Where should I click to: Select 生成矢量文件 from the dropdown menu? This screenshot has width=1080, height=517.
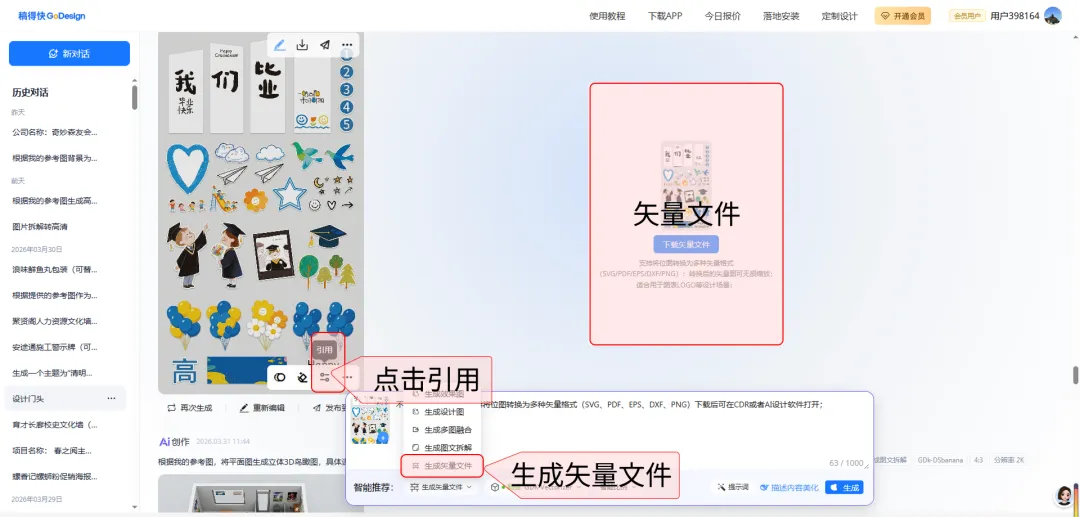[x=442, y=466]
